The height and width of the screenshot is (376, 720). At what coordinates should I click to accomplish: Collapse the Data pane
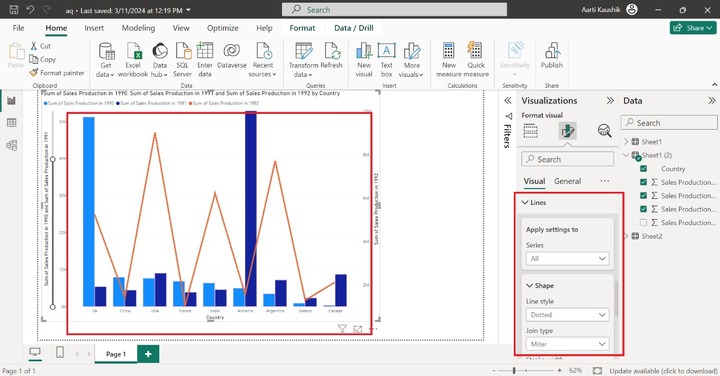711,101
